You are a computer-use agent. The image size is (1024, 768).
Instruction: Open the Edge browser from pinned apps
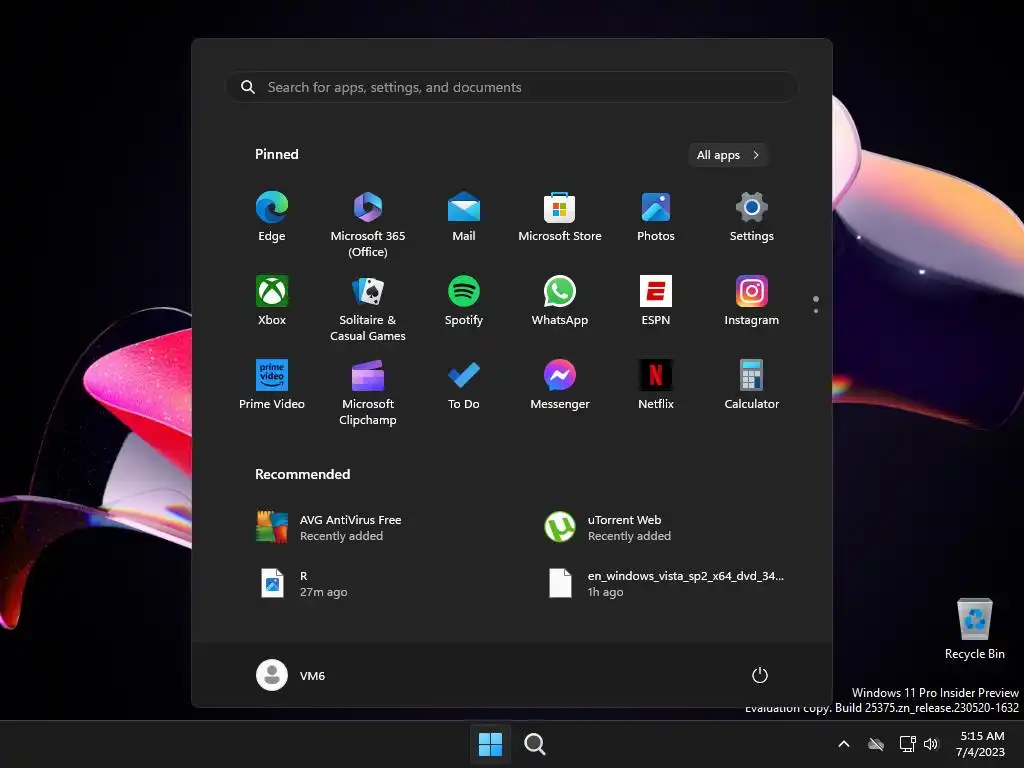[272, 217]
